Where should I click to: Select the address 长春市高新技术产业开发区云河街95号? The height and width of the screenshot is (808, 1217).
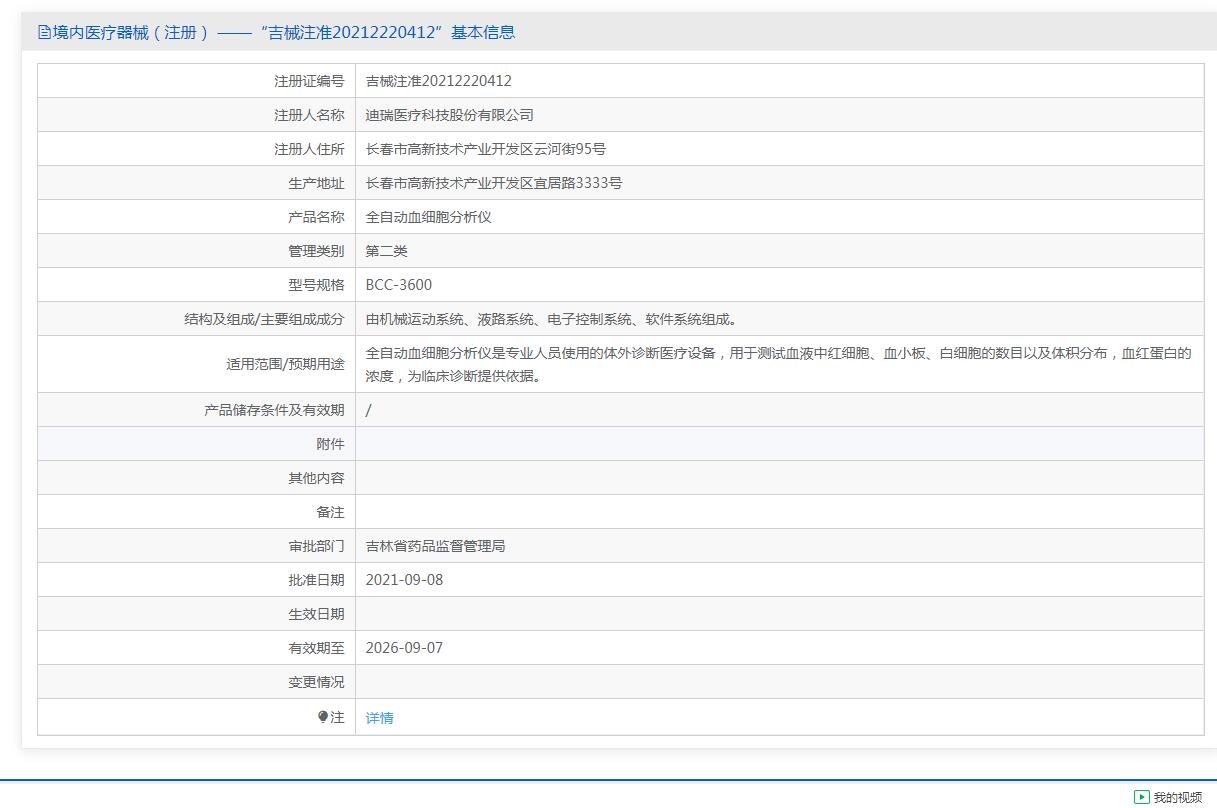(x=486, y=149)
